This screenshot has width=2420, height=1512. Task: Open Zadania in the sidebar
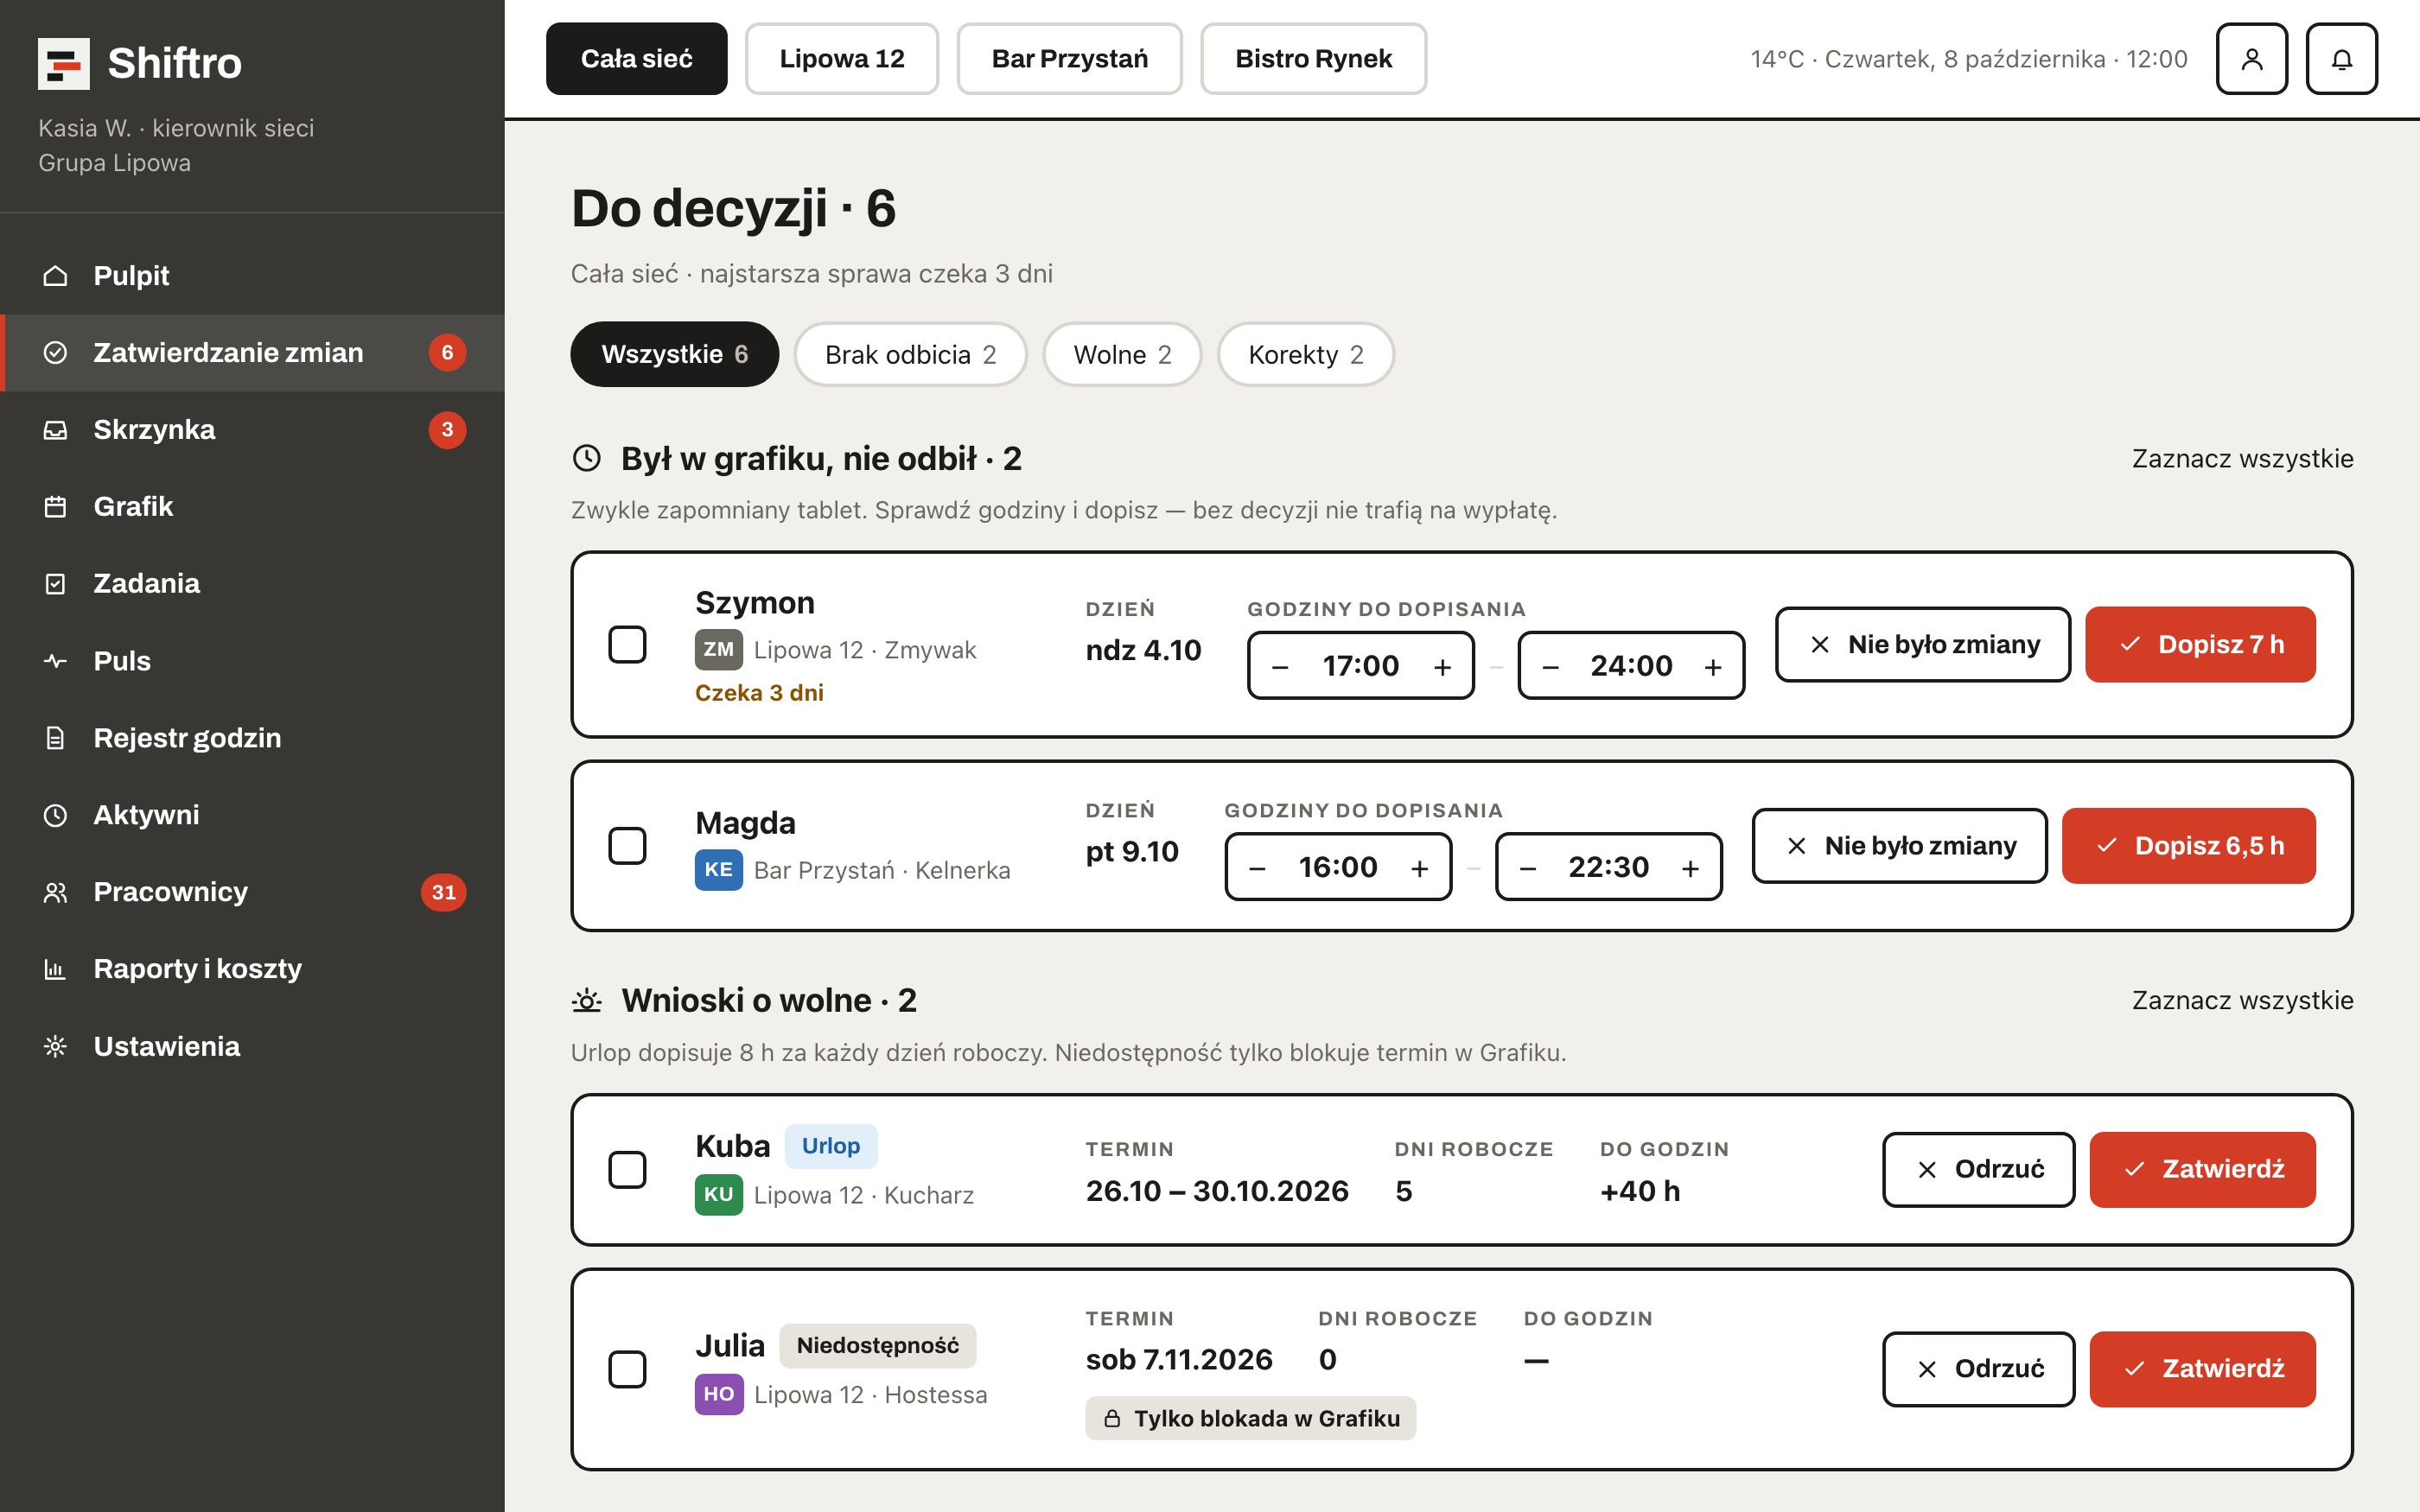tap(252, 583)
